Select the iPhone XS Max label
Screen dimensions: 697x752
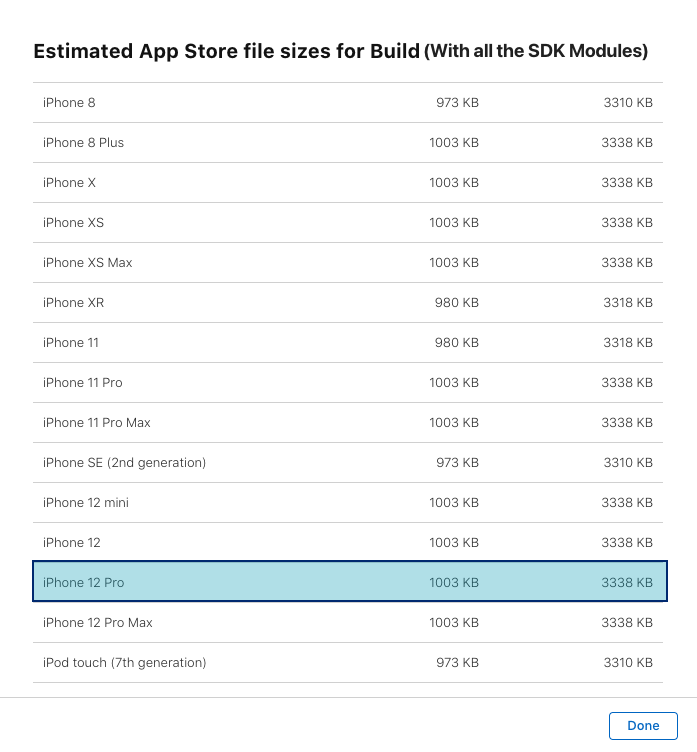pos(87,262)
